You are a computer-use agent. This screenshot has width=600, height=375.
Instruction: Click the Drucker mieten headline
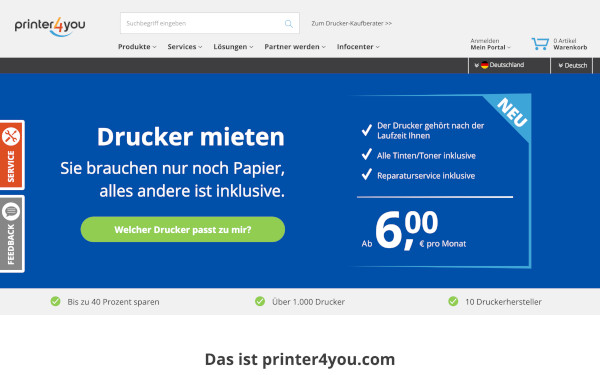191,137
